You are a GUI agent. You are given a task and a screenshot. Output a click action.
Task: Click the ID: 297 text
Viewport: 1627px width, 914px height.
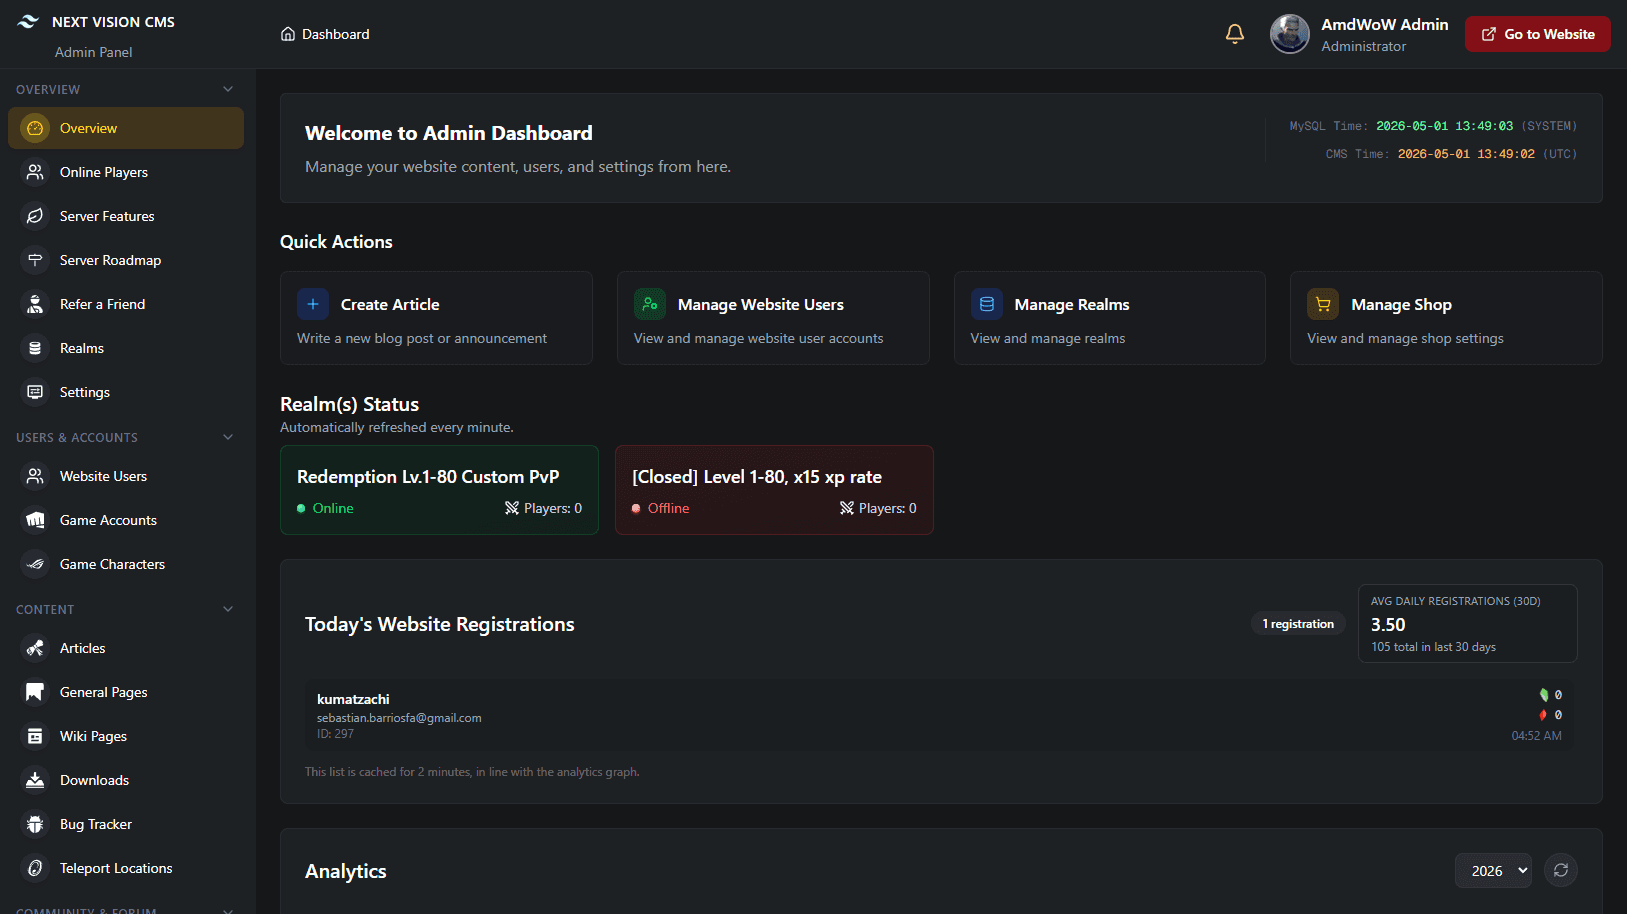[335, 734]
